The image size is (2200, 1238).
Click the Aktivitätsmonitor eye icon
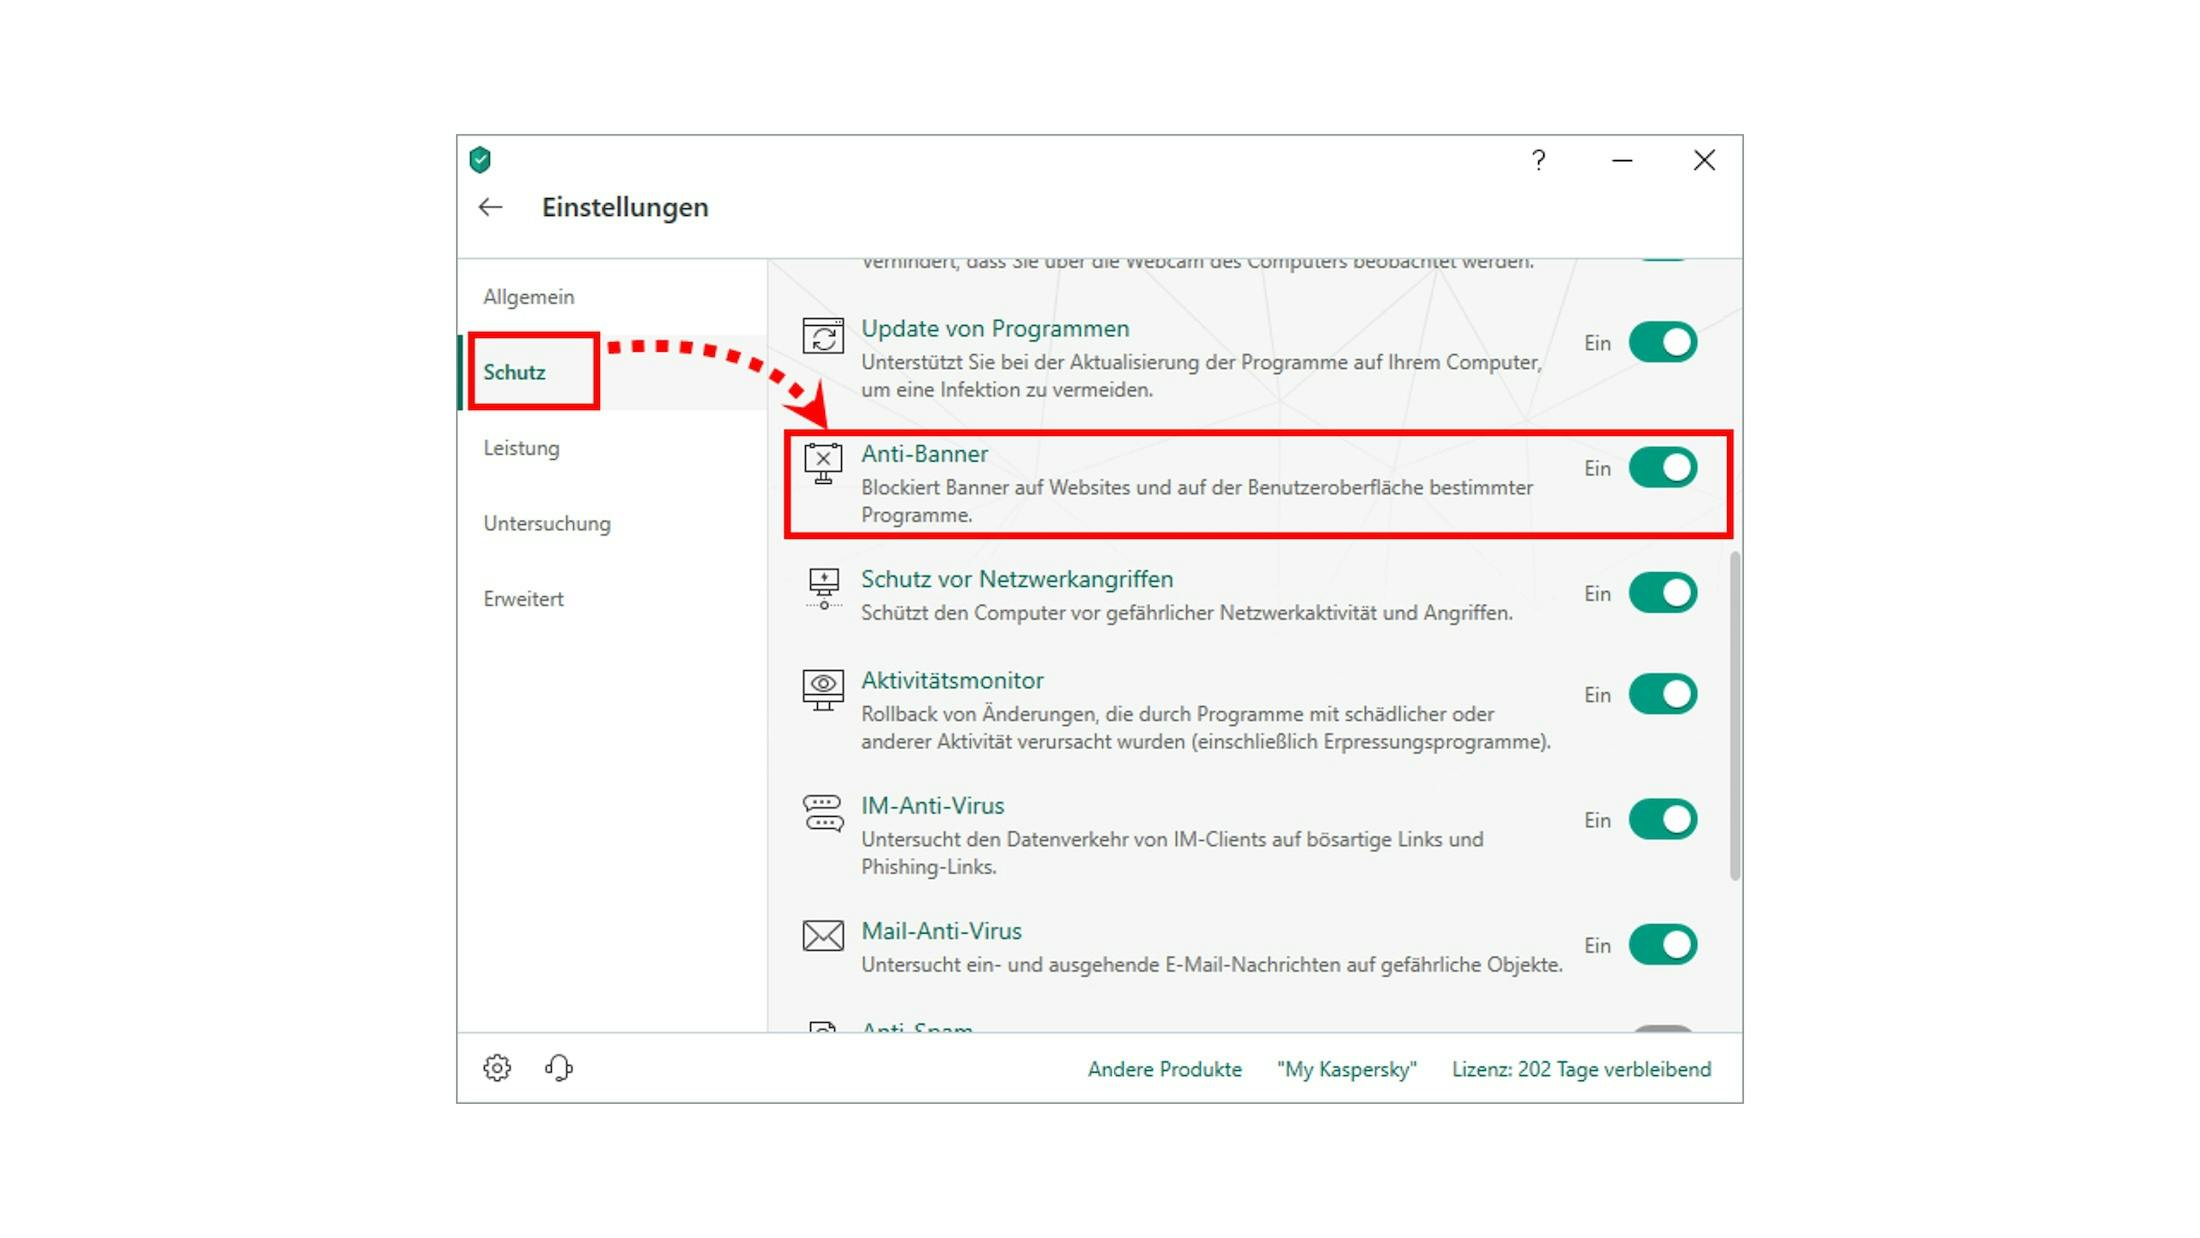pyautogui.click(x=823, y=690)
